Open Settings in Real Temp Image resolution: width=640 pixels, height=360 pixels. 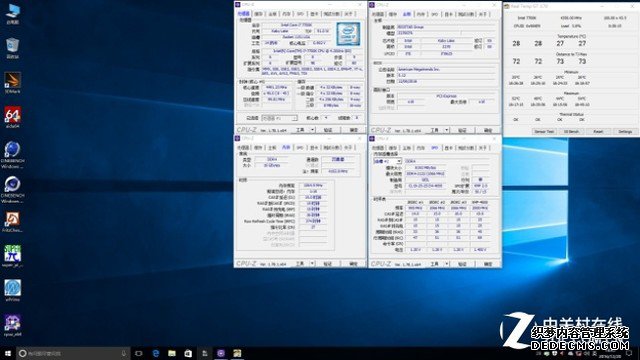[625, 131]
